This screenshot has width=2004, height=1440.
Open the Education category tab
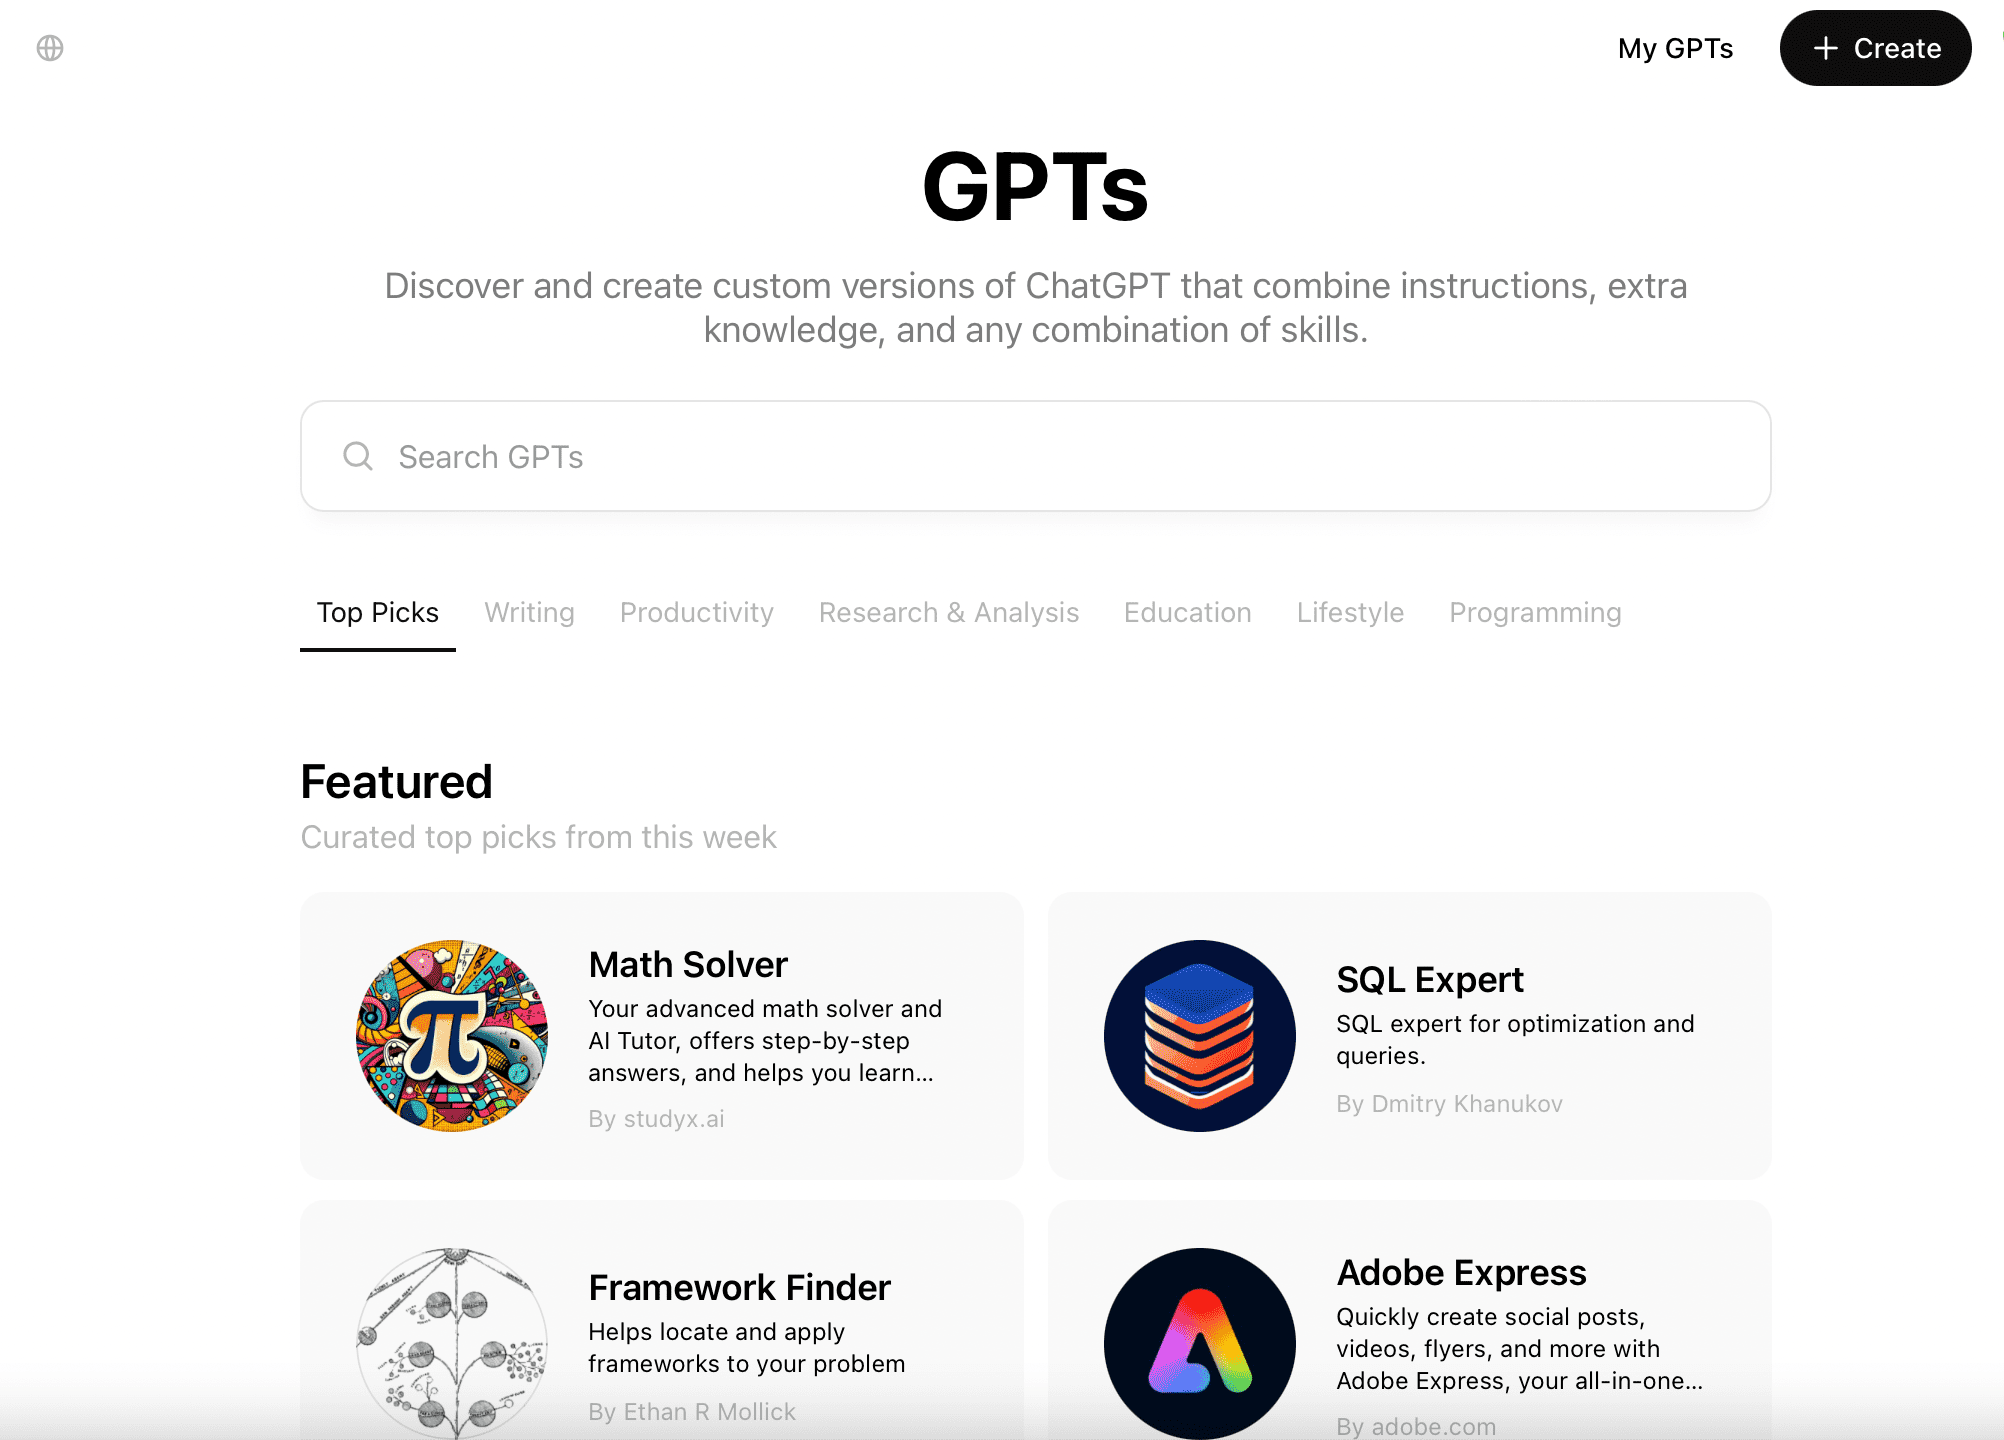pyautogui.click(x=1187, y=611)
